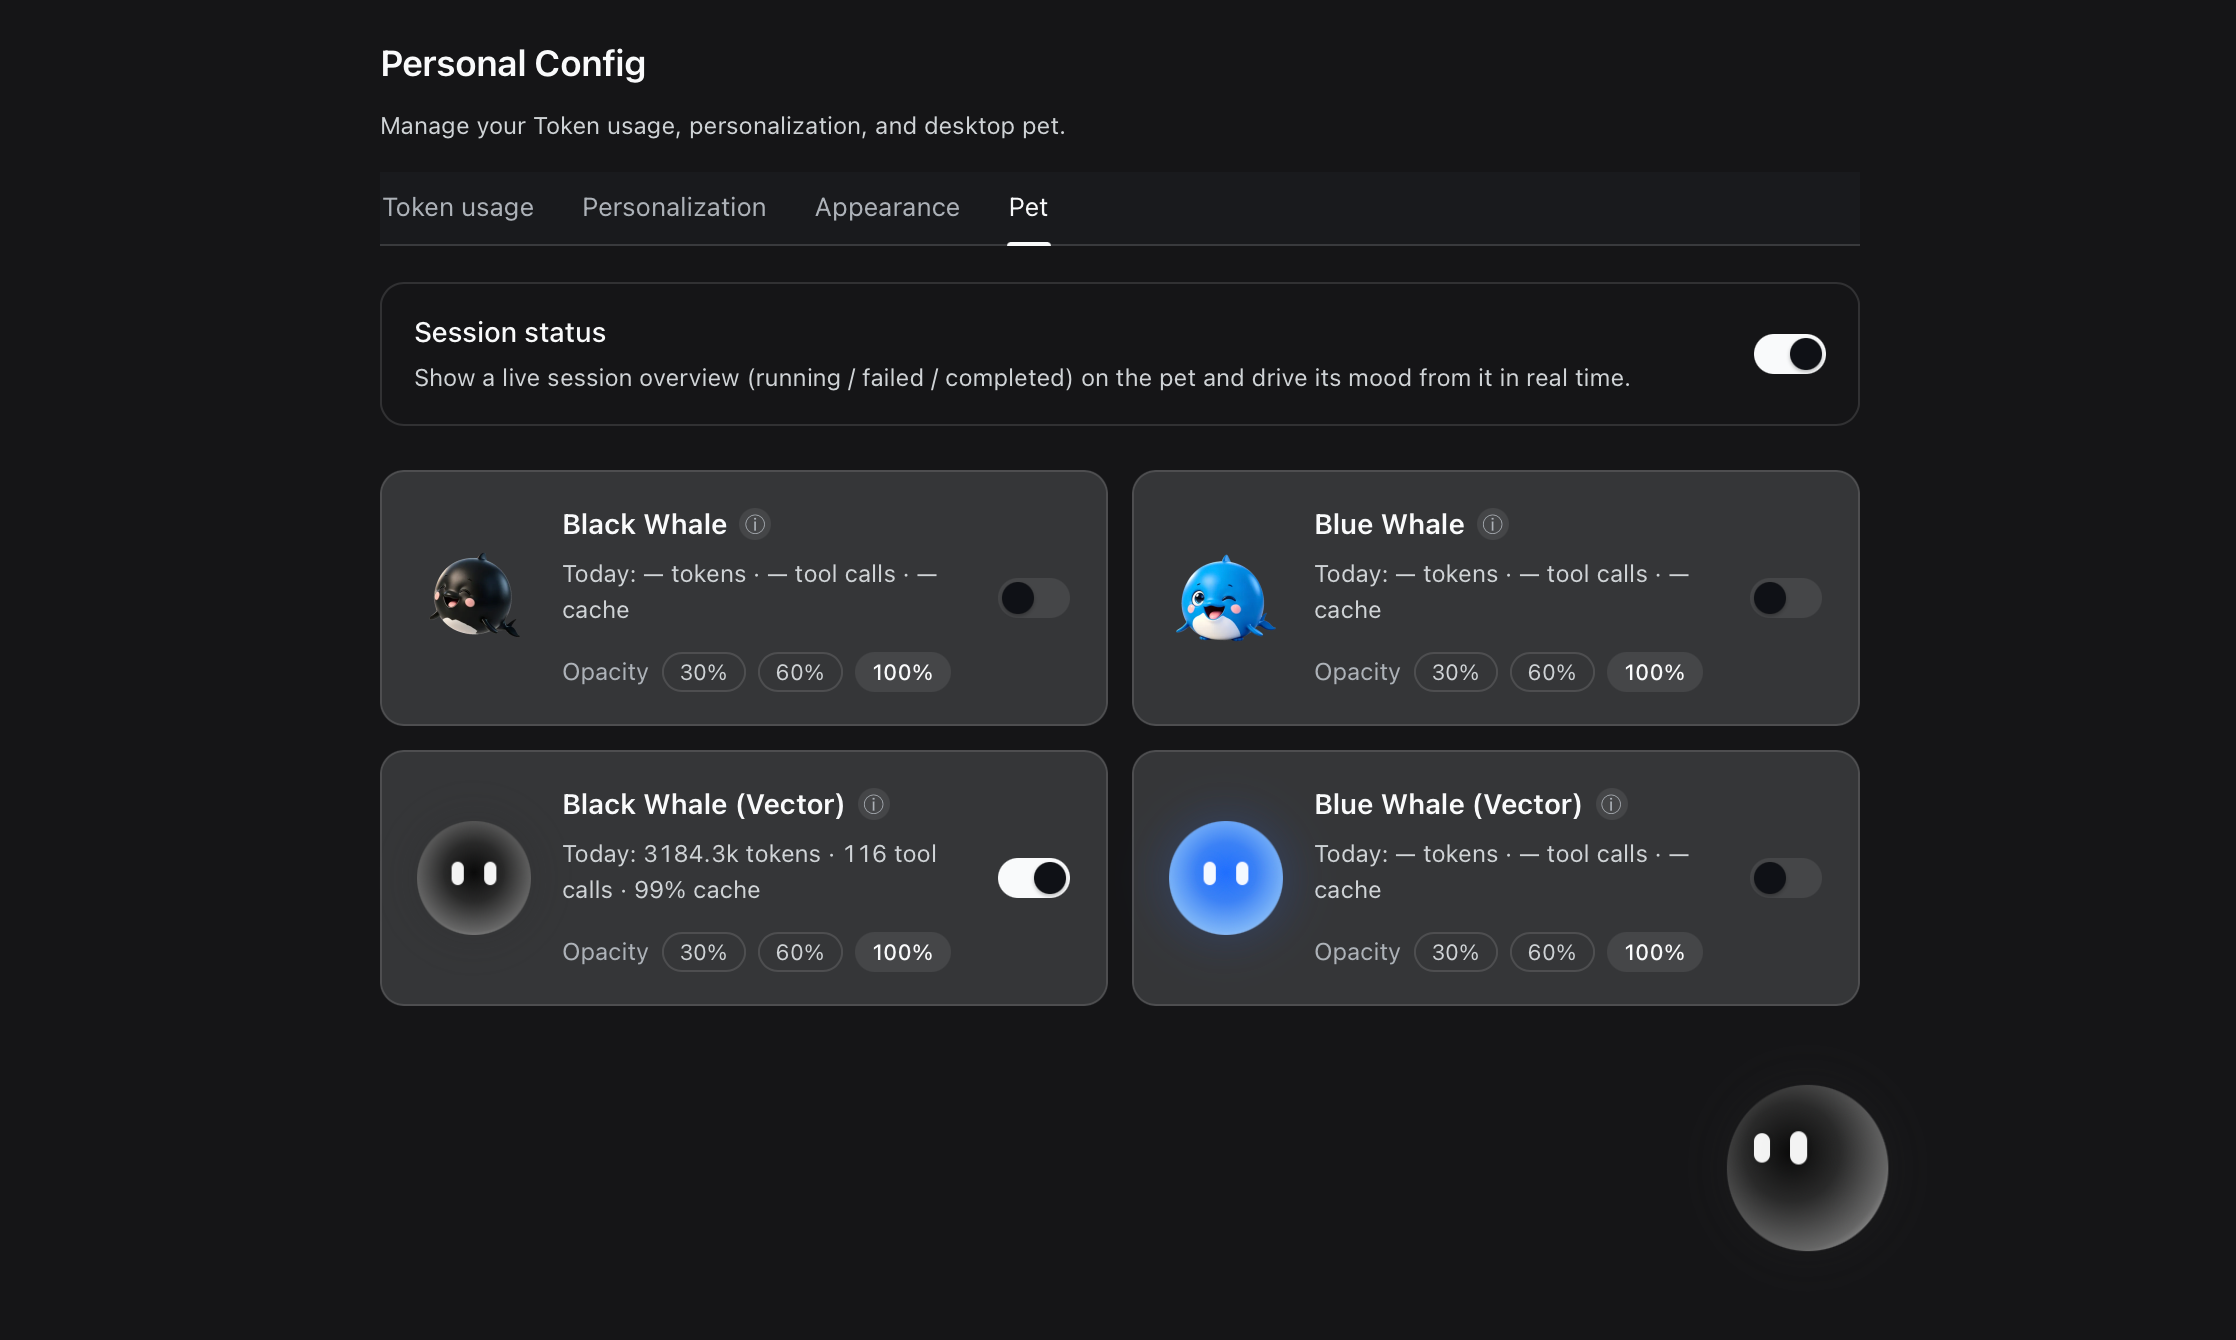This screenshot has height=1340, width=2236.
Task: Open info icon for Black Whale (Vector)
Action: (x=874, y=804)
